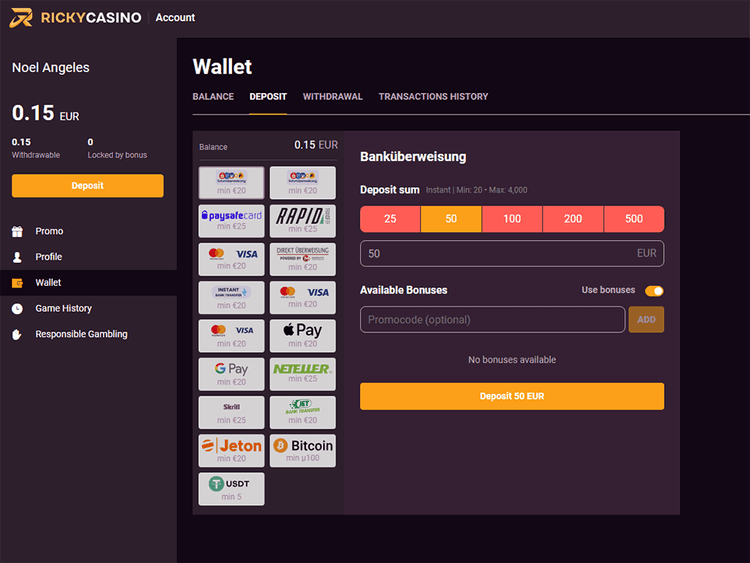Image resolution: width=750 pixels, height=563 pixels.
Task: Choose Neteller payment method
Action: tap(303, 374)
